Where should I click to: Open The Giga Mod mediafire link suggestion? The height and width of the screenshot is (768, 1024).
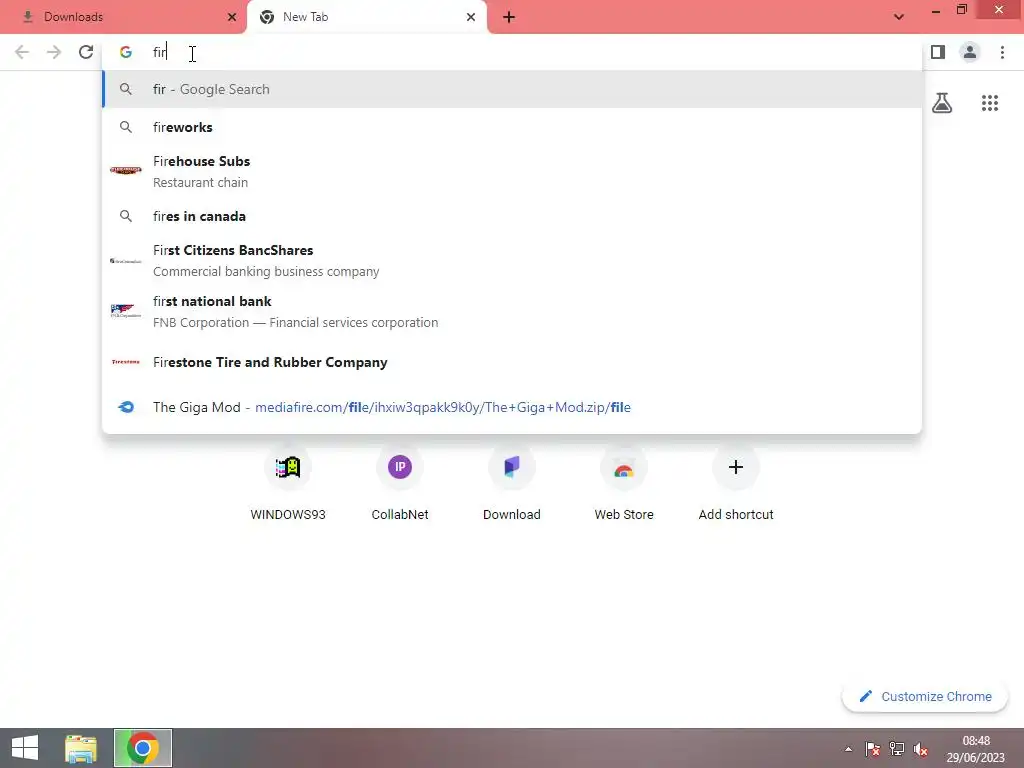tap(512, 407)
